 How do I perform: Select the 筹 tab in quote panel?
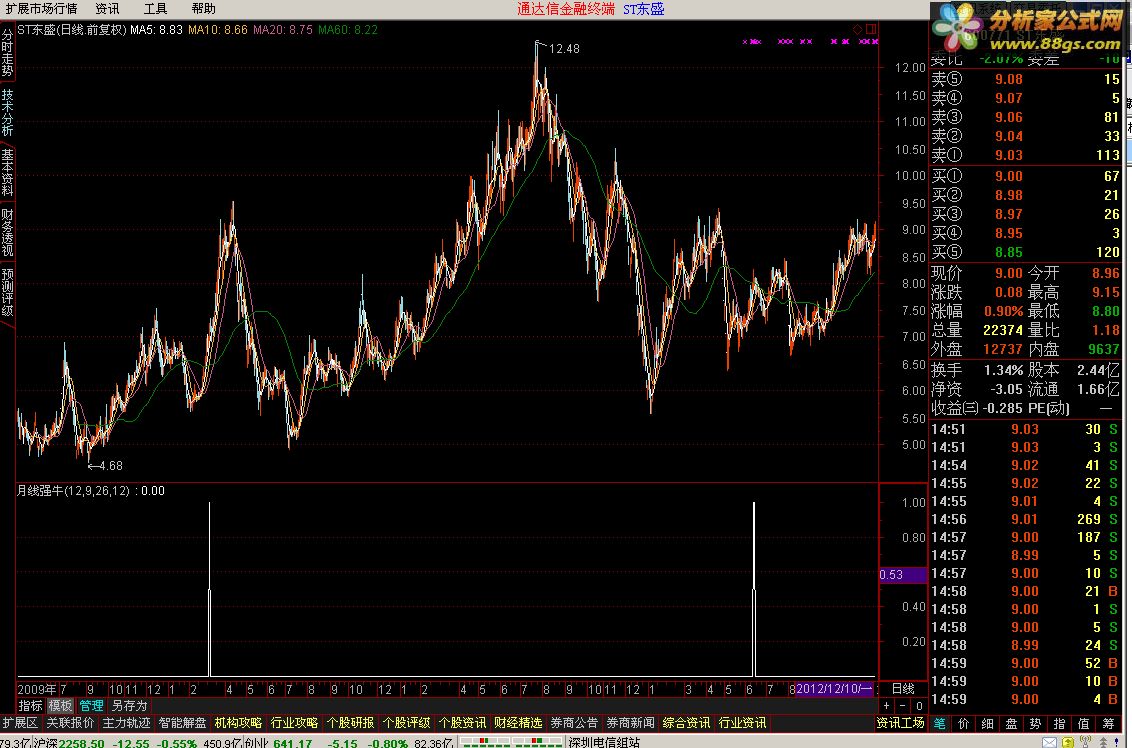pos(1107,723)
